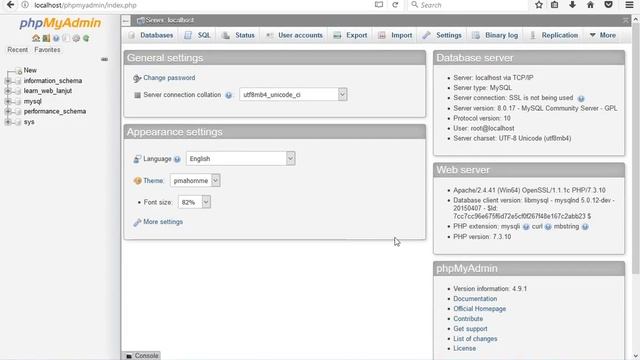
Task: Open the Import tab
Action: pos(395,35)
